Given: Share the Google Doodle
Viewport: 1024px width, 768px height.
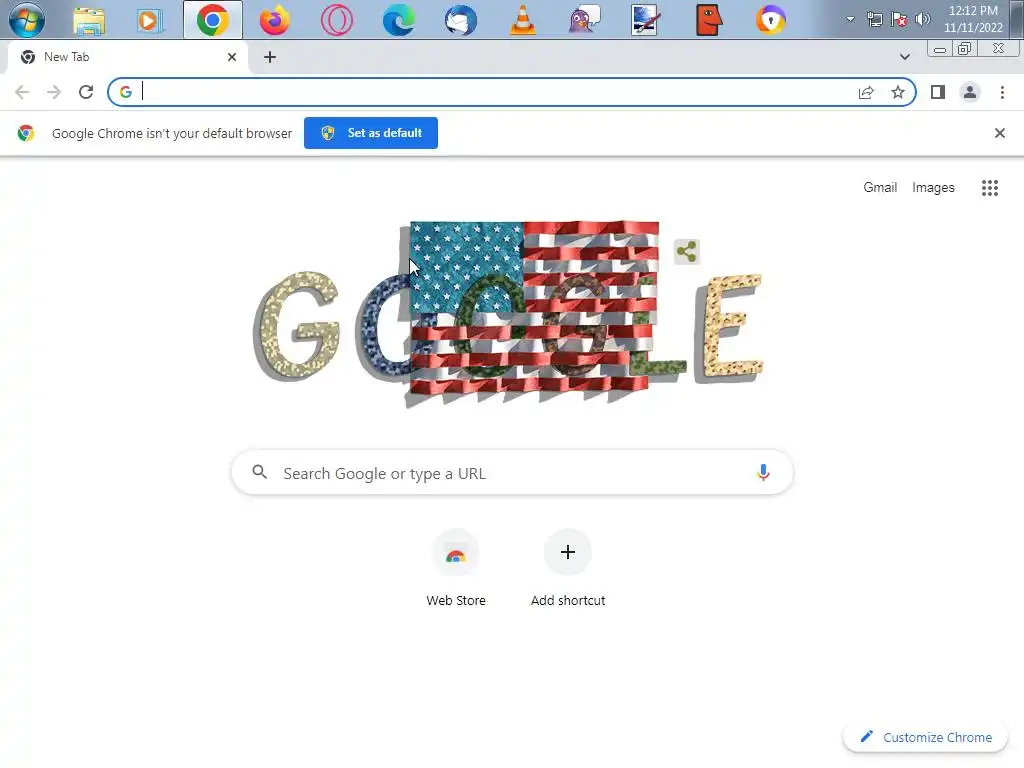Looking at the screenshot, I should [686, 251].
